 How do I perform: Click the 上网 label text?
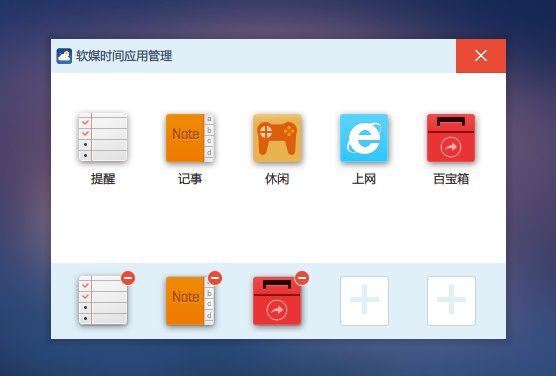point(364,179)
